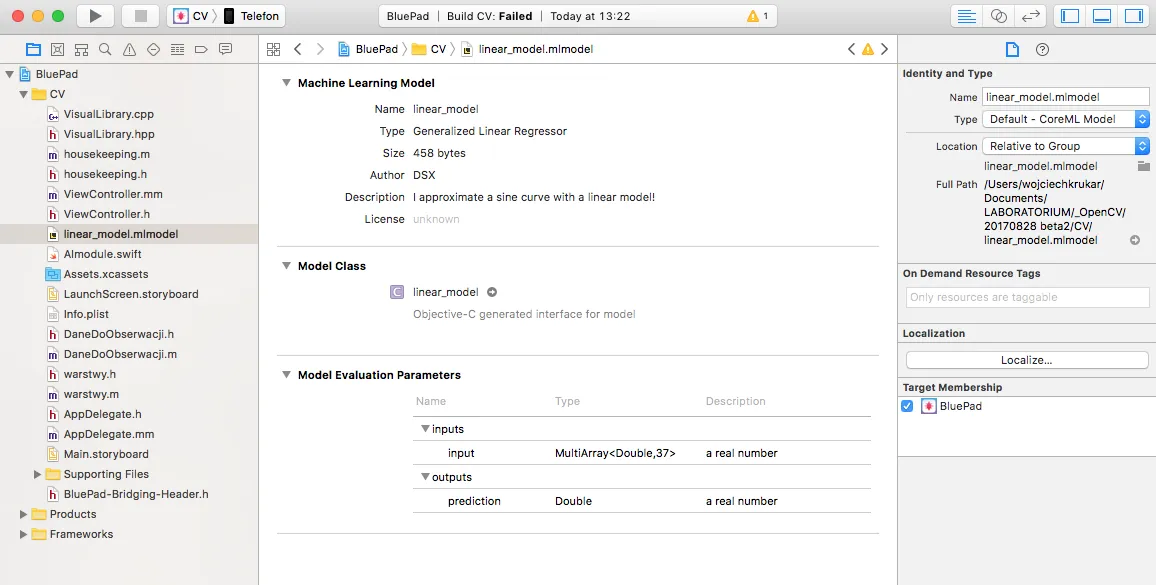Switch to Assistant editor mode
1156x585 pixels.
998,16
